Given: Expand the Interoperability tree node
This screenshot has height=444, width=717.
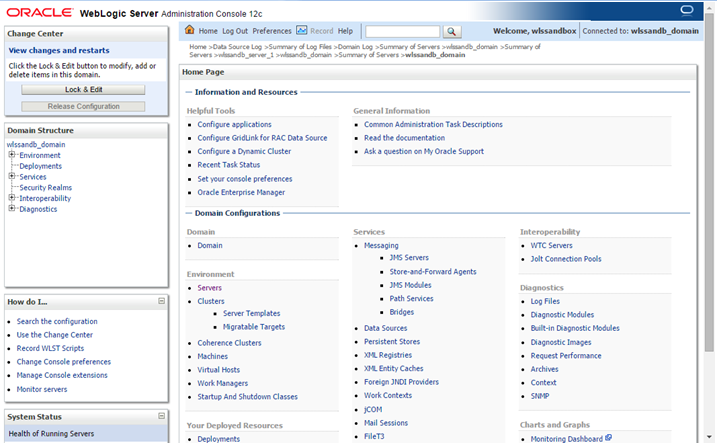Looking at the screenshot, I should [x=12, y=198].
